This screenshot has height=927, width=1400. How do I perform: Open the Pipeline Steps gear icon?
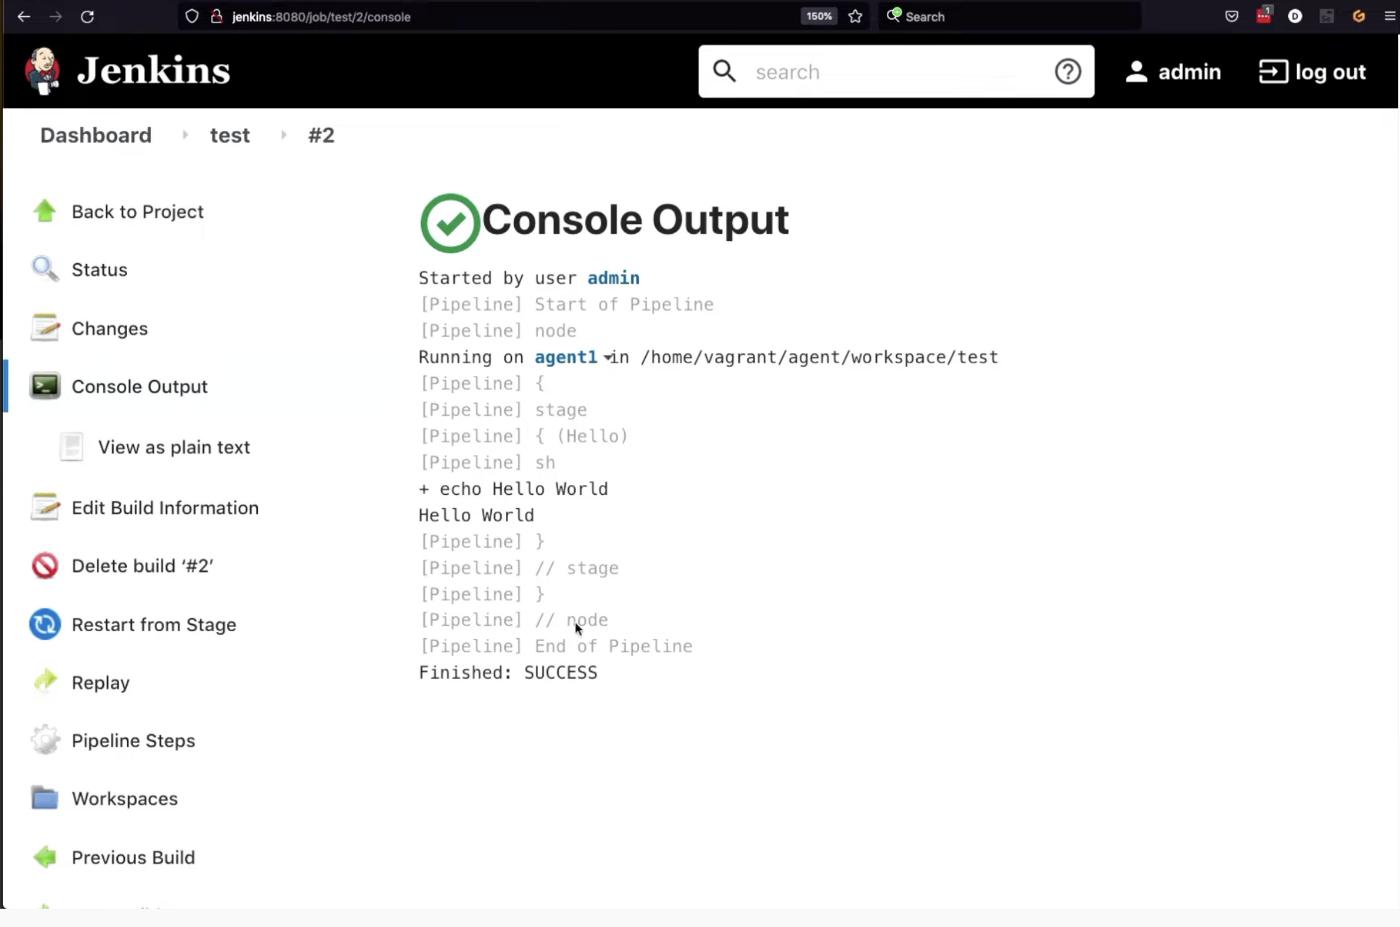(x=45, y=741)
